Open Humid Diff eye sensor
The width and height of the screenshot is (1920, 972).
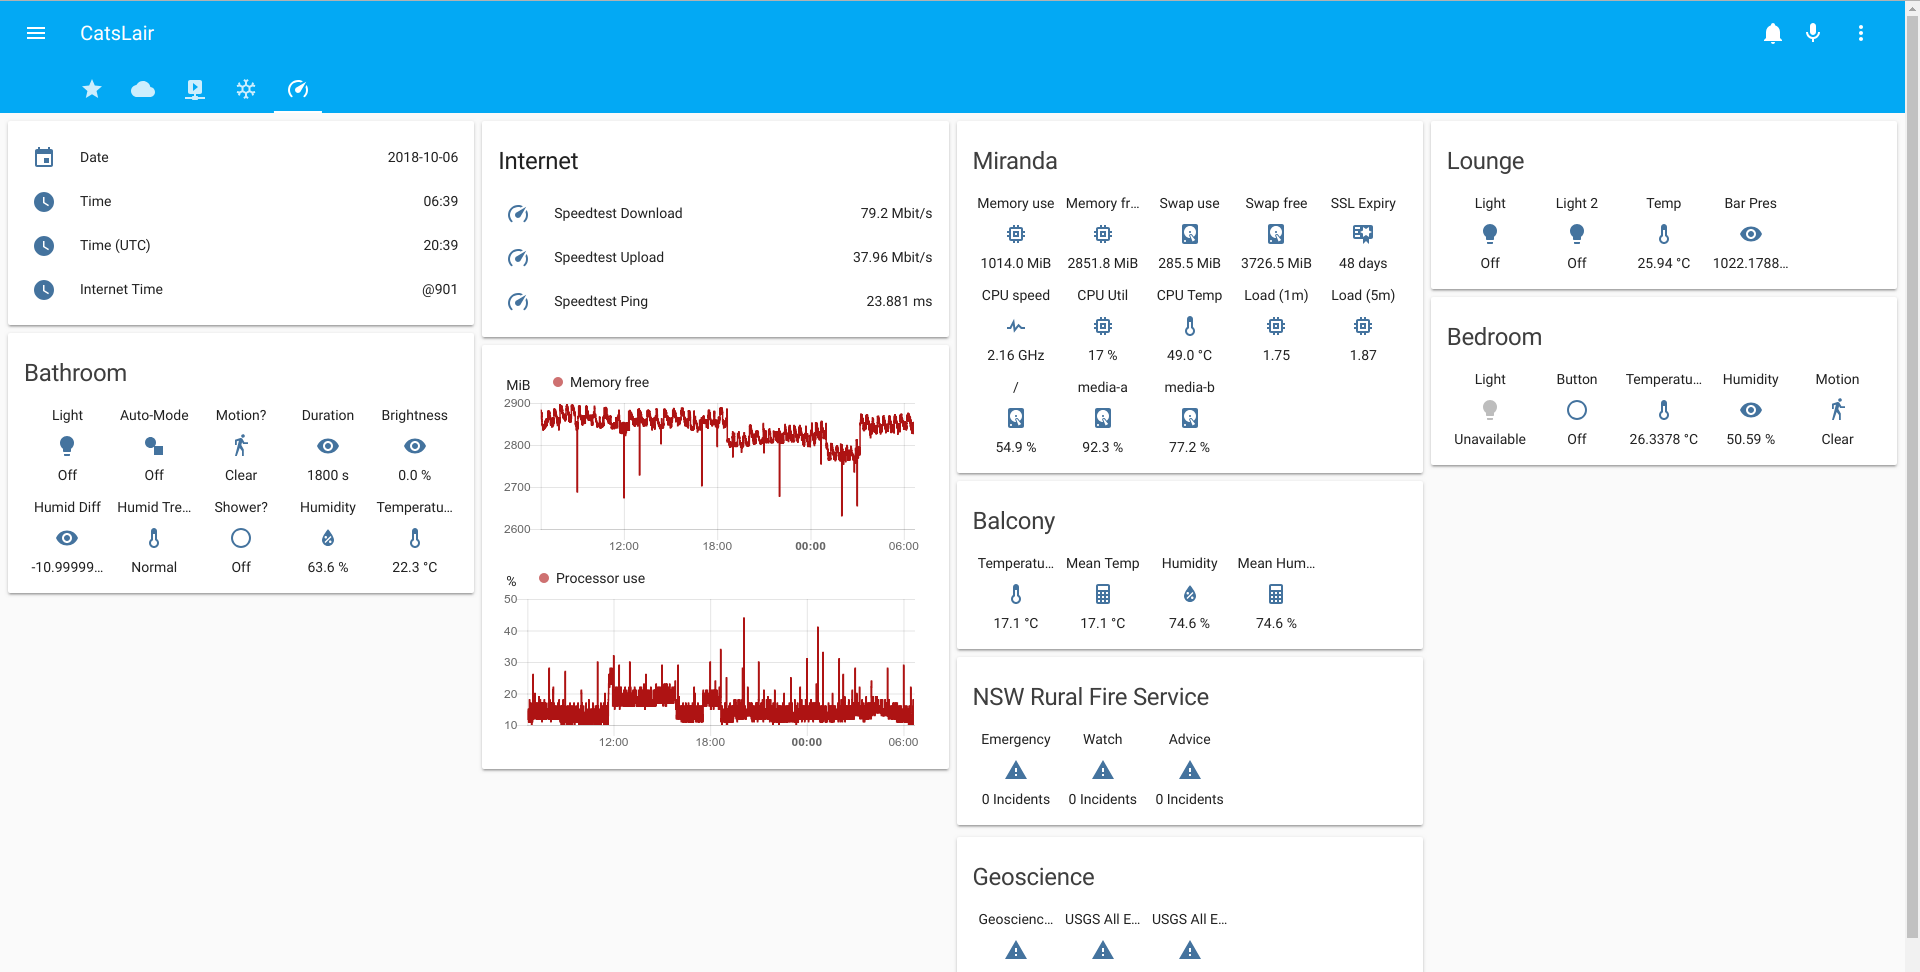click(67, 538)
